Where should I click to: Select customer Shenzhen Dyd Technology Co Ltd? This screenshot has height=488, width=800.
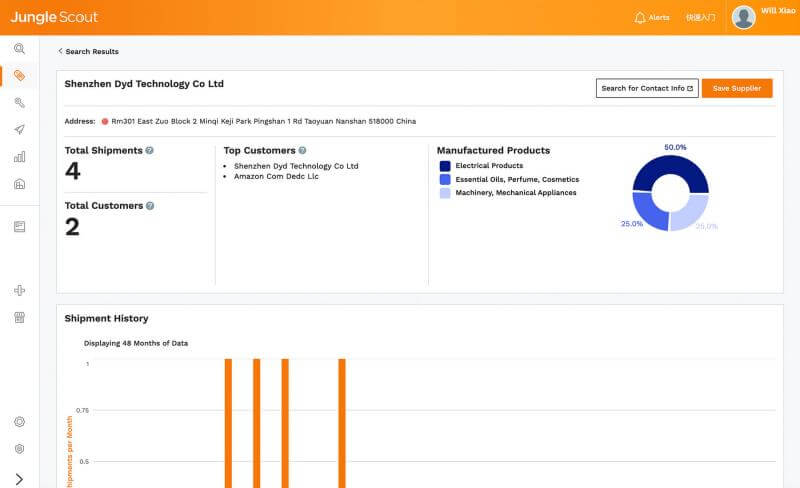coord(296,166)
